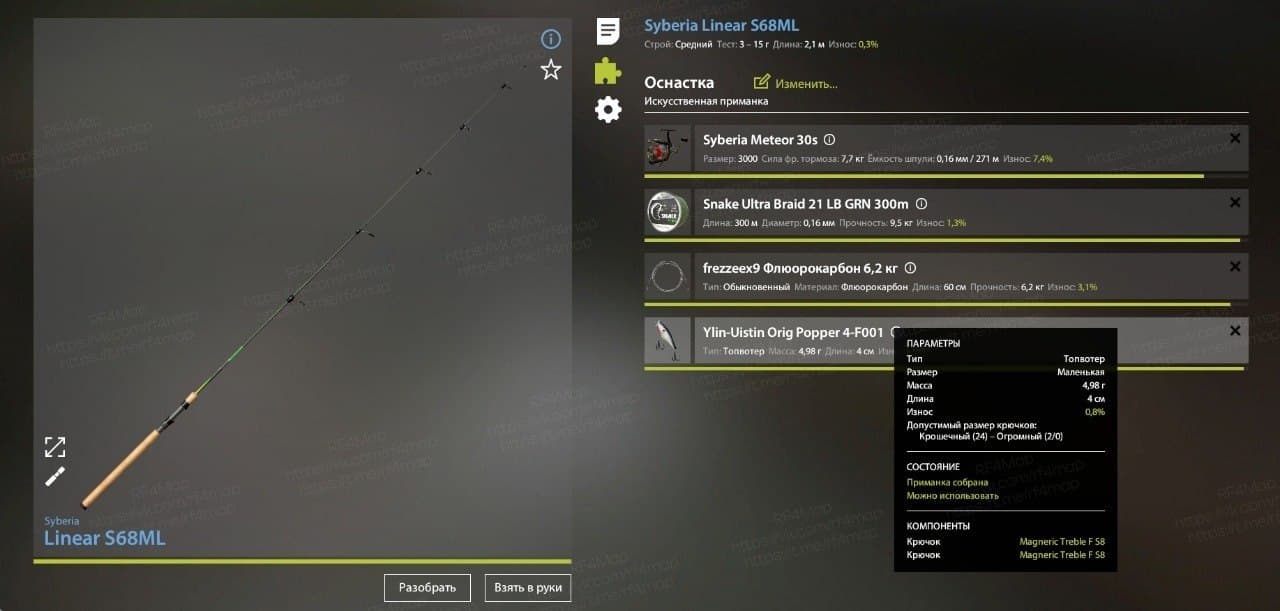
Task: Click the Syberia Meteor reel thumbnail
Action: click(x=667, y=148)
